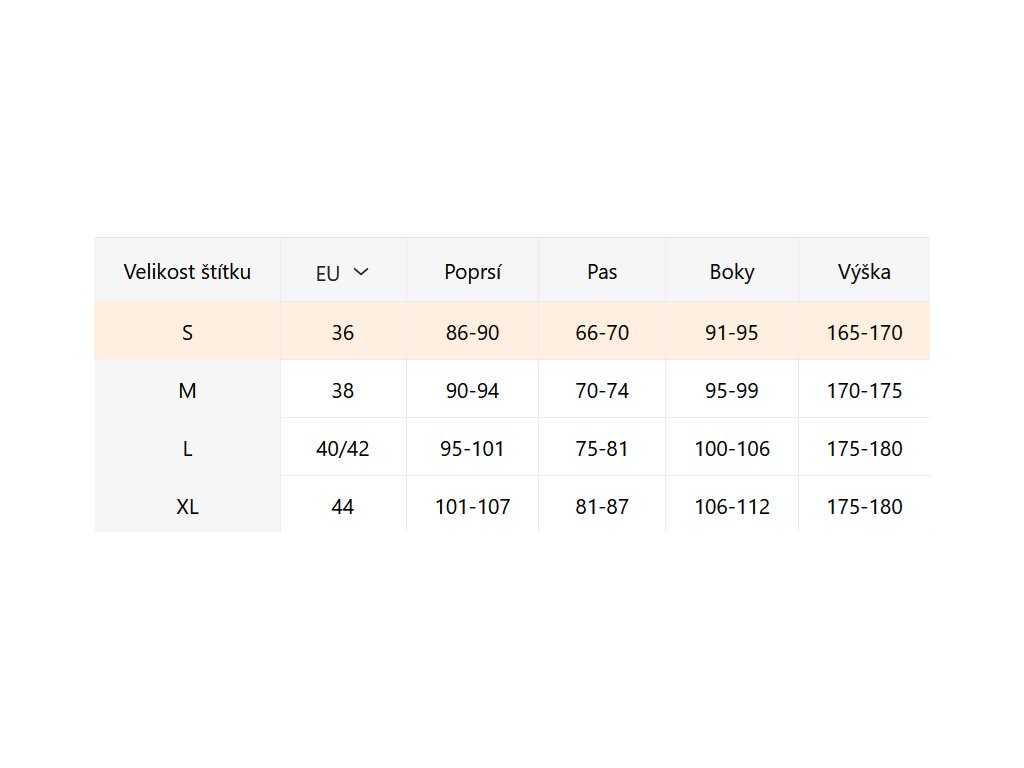Image resolution: width=1024 pixels, height=768 pixels.
Task: Click the 101-107 bust measurement cell
Action: tap(472, 507)
